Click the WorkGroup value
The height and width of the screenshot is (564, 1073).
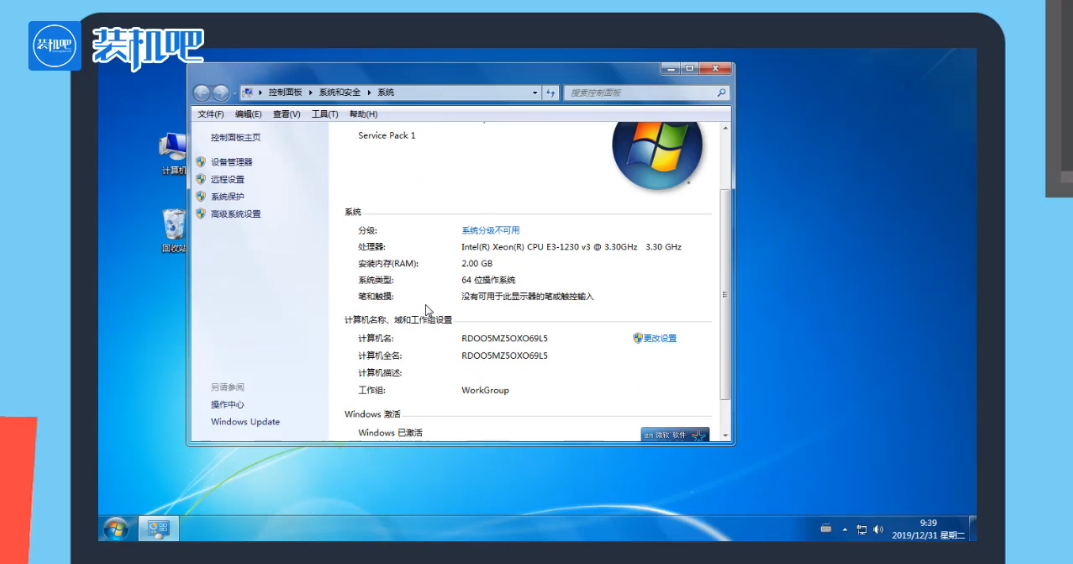(x=485, y=390)
